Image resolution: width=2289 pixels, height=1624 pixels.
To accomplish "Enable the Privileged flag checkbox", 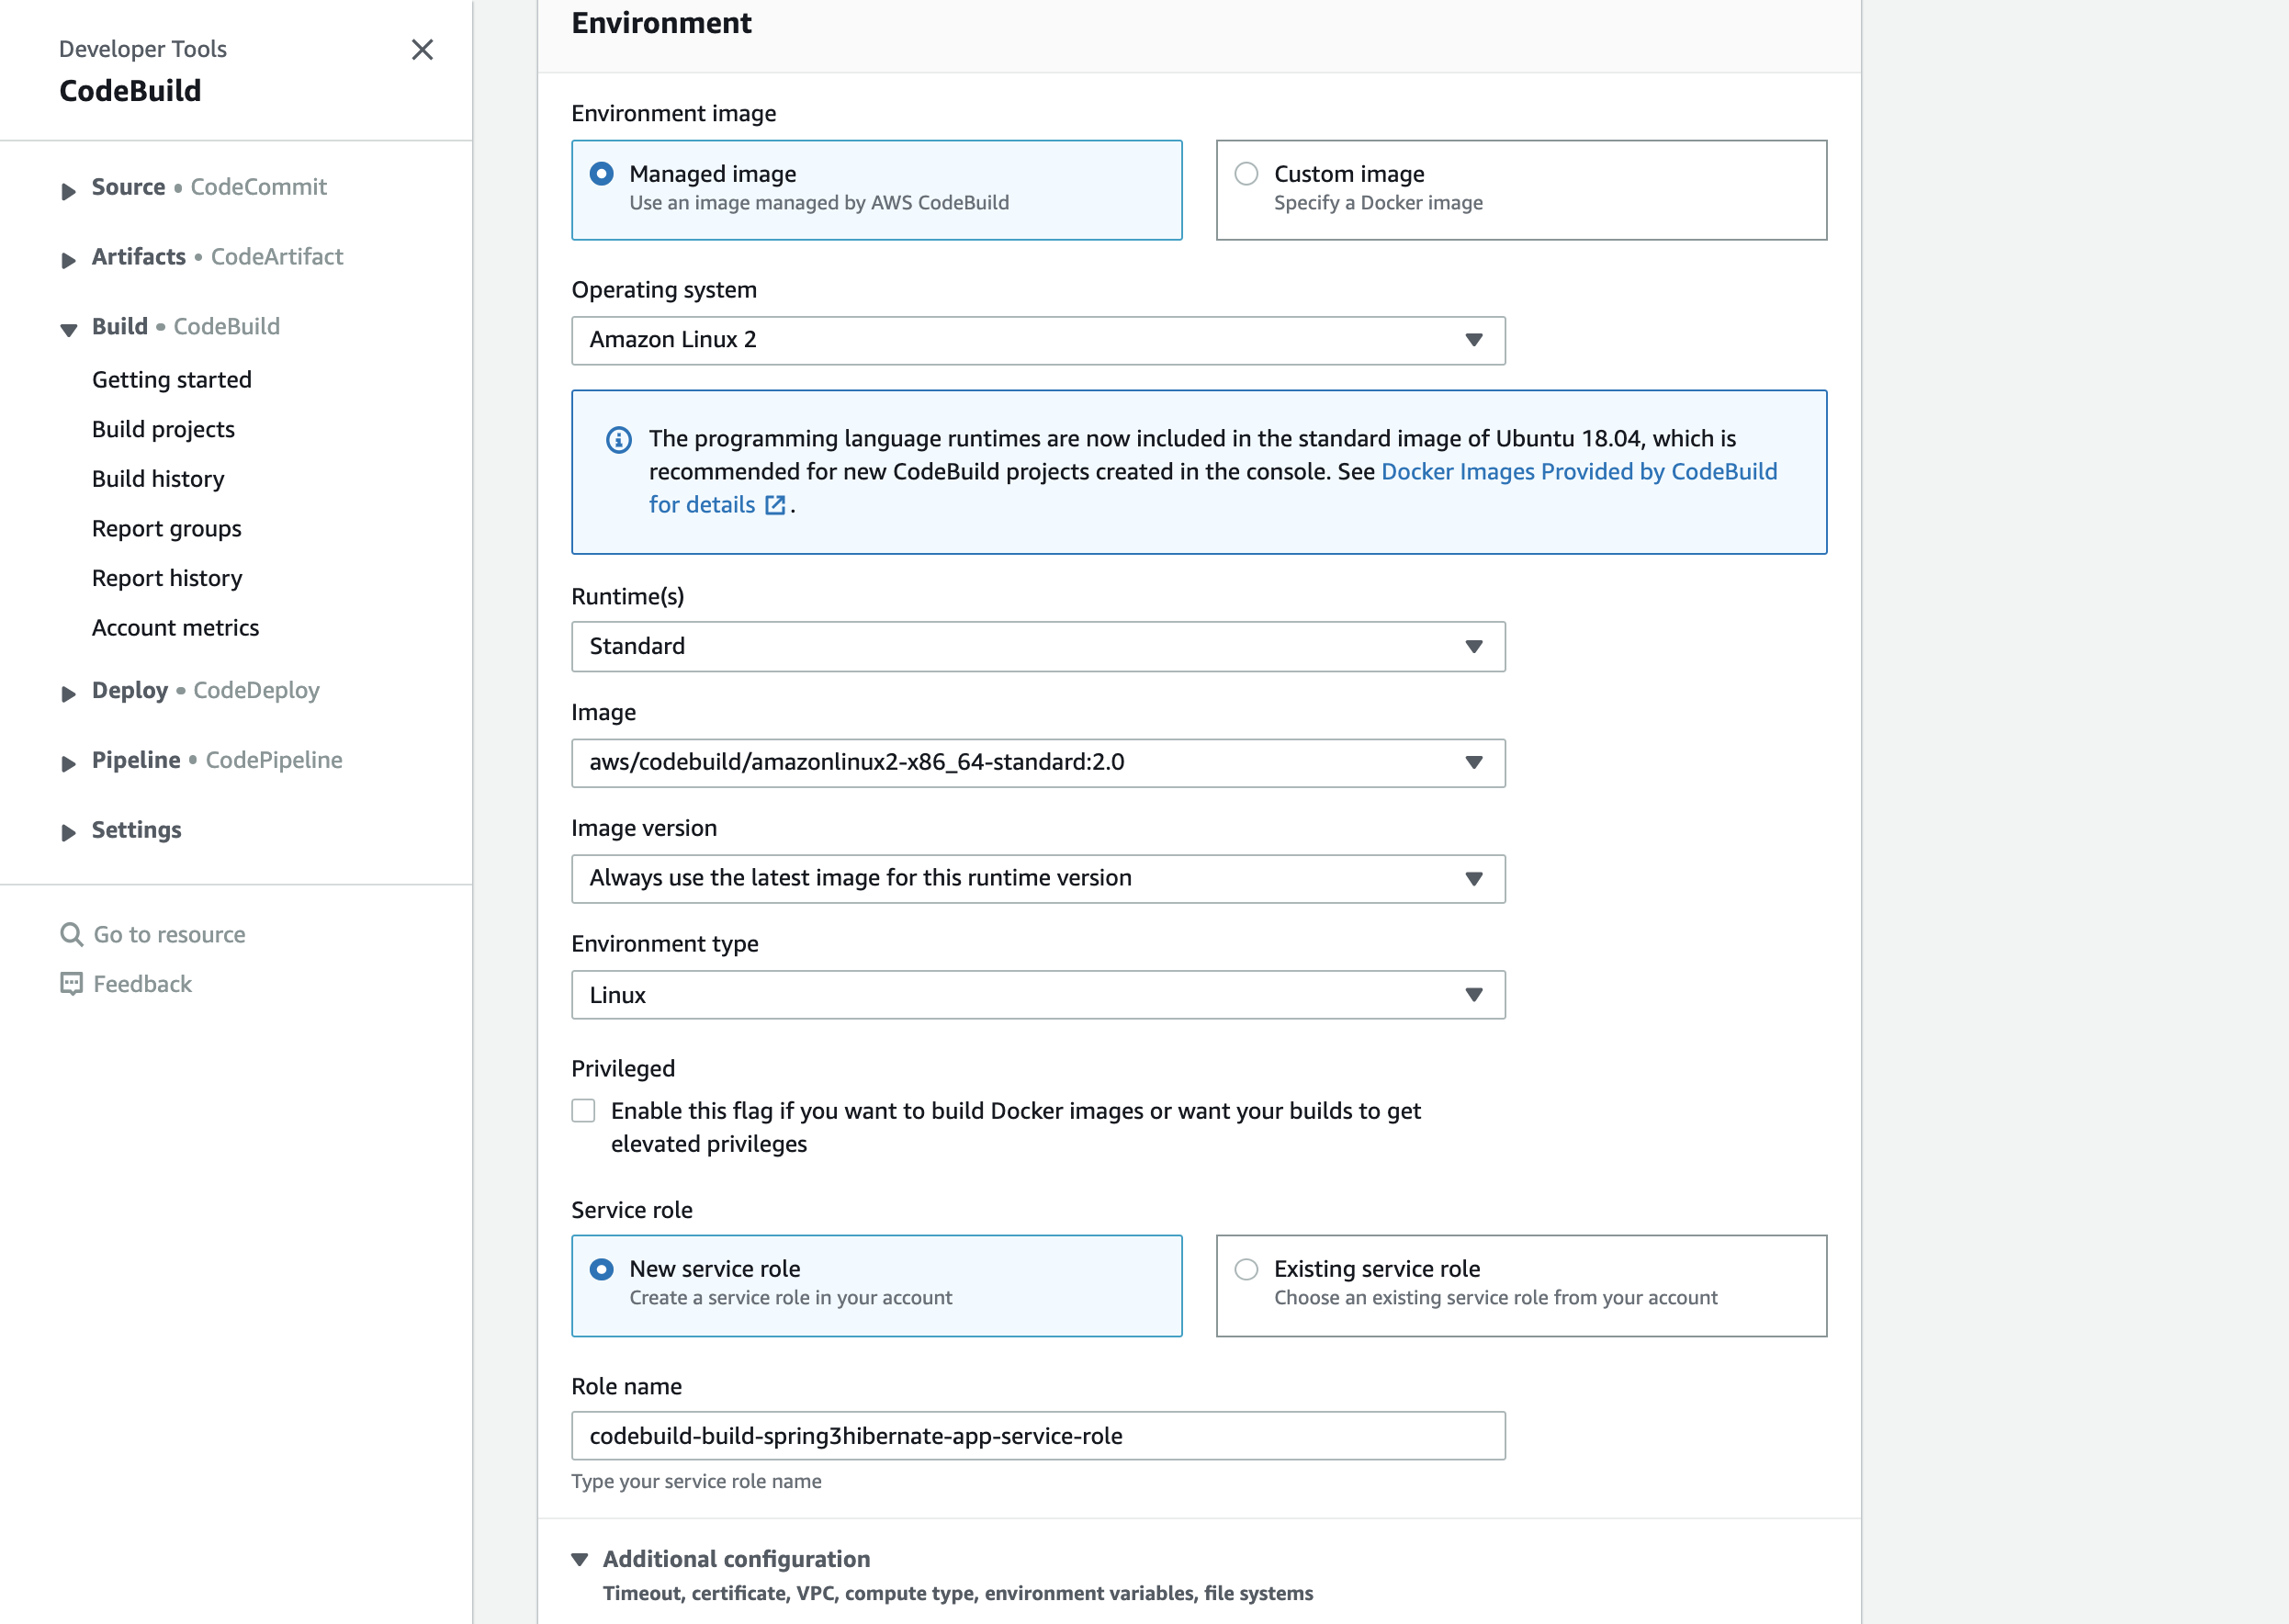I will click(x=583, y=1111).
